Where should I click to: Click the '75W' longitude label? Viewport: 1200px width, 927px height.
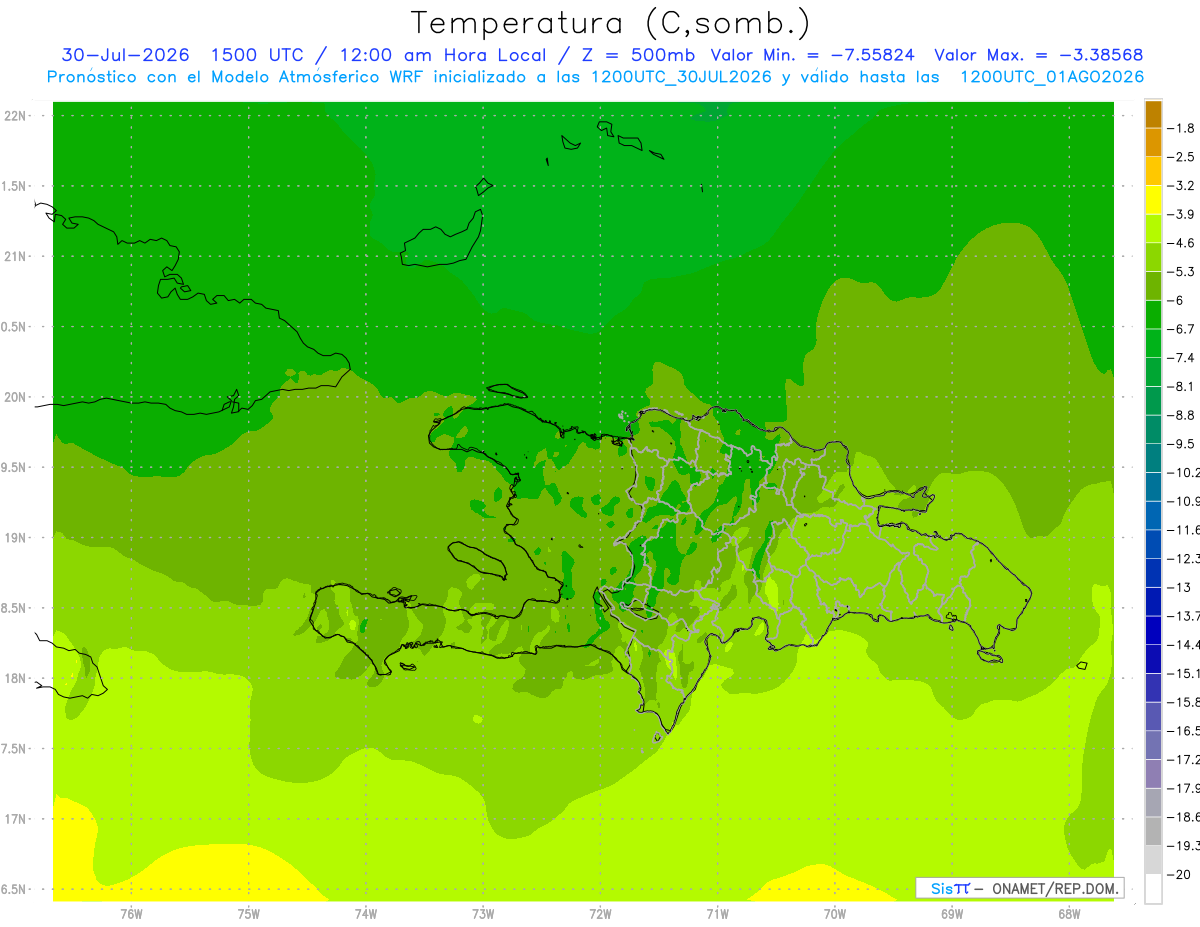coord(248,913)
